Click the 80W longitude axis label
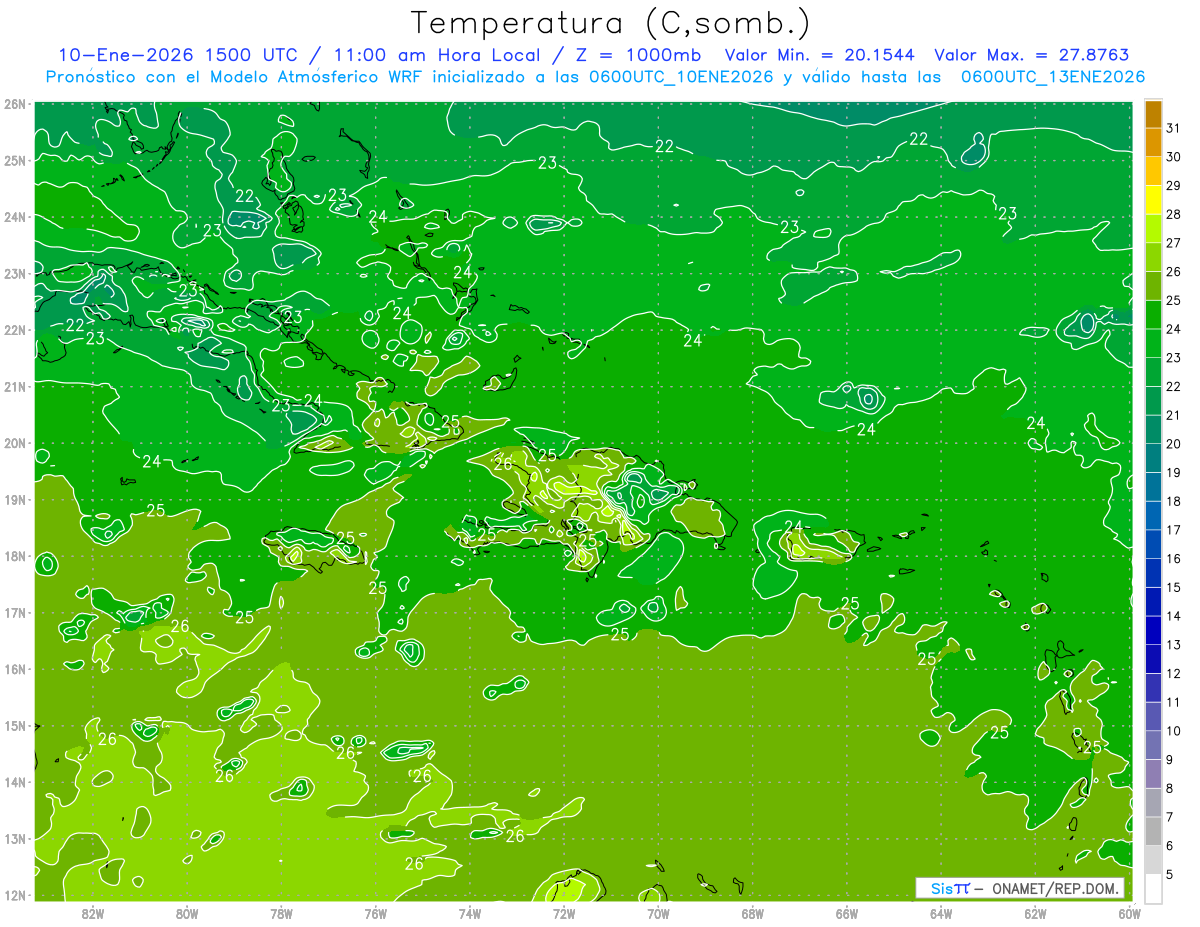Screen dimensions: 1200x927 (x=187, y=912)
